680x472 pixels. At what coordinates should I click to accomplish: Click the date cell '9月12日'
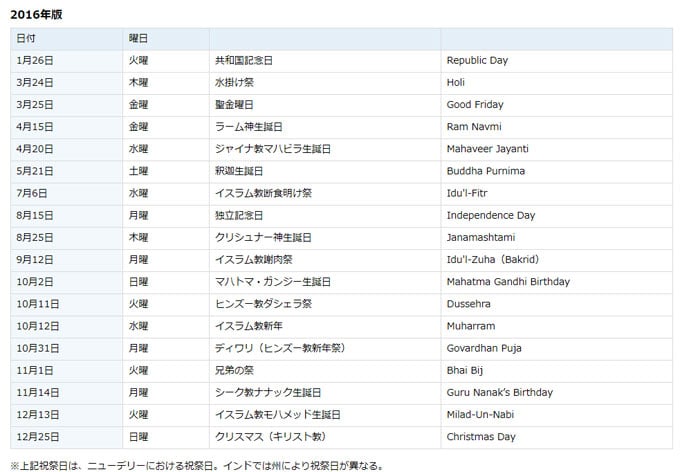point(67,260)
